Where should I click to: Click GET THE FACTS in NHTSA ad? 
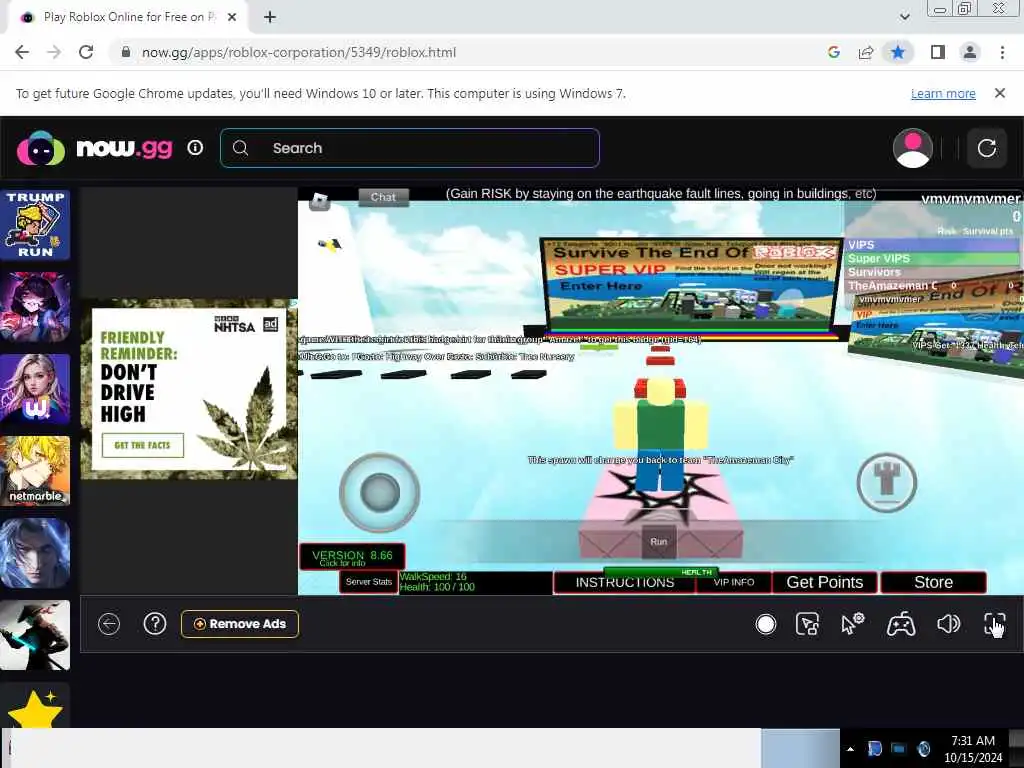142,445
